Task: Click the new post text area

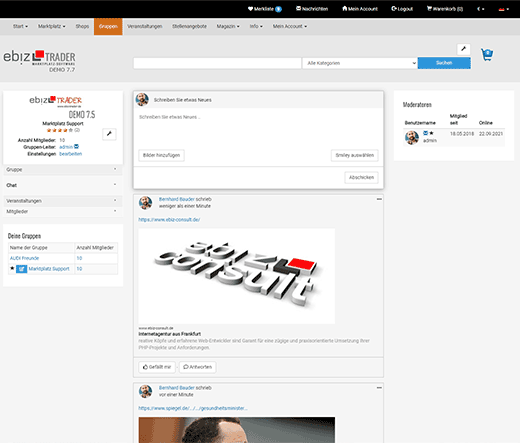Action: coord(258,128)
